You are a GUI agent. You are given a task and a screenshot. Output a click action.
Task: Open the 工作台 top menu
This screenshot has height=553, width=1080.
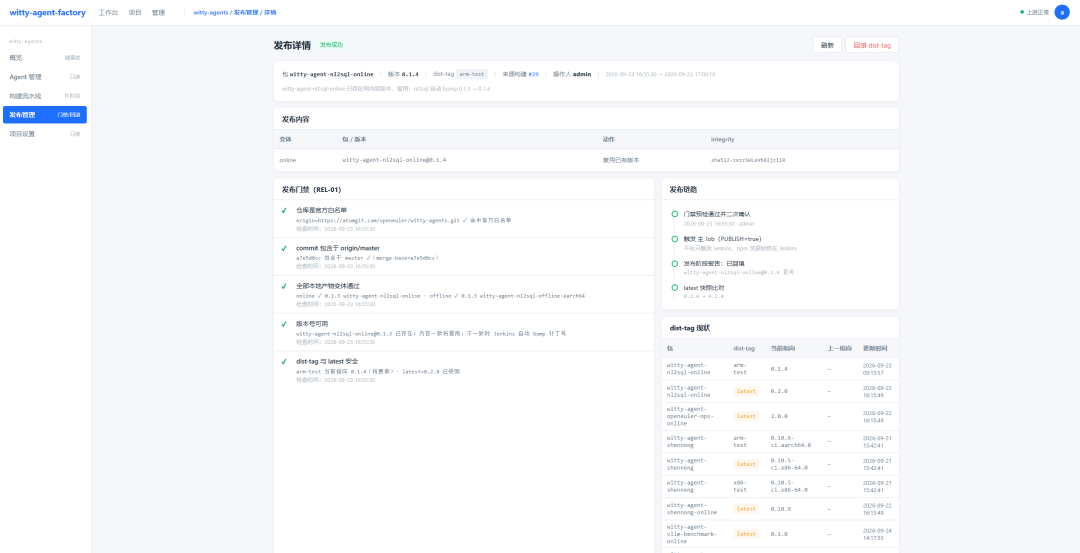pyautogui.click(x=106, y=12)
